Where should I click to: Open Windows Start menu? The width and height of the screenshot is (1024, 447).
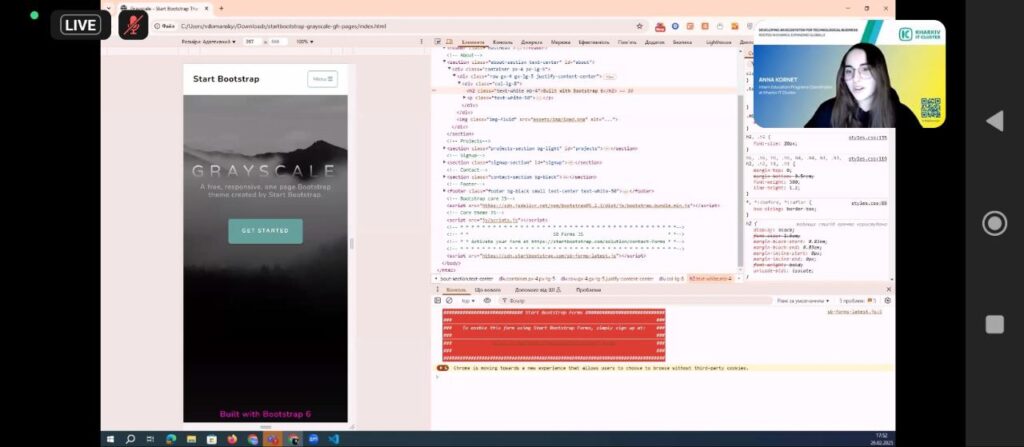click(x=110, y=439)
